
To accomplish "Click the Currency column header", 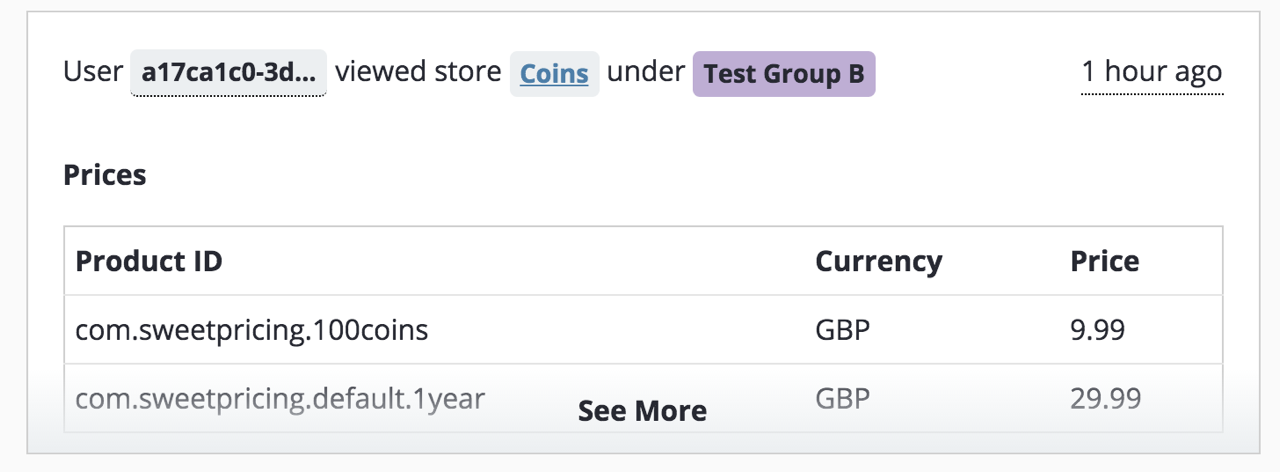I will (879, 262).
